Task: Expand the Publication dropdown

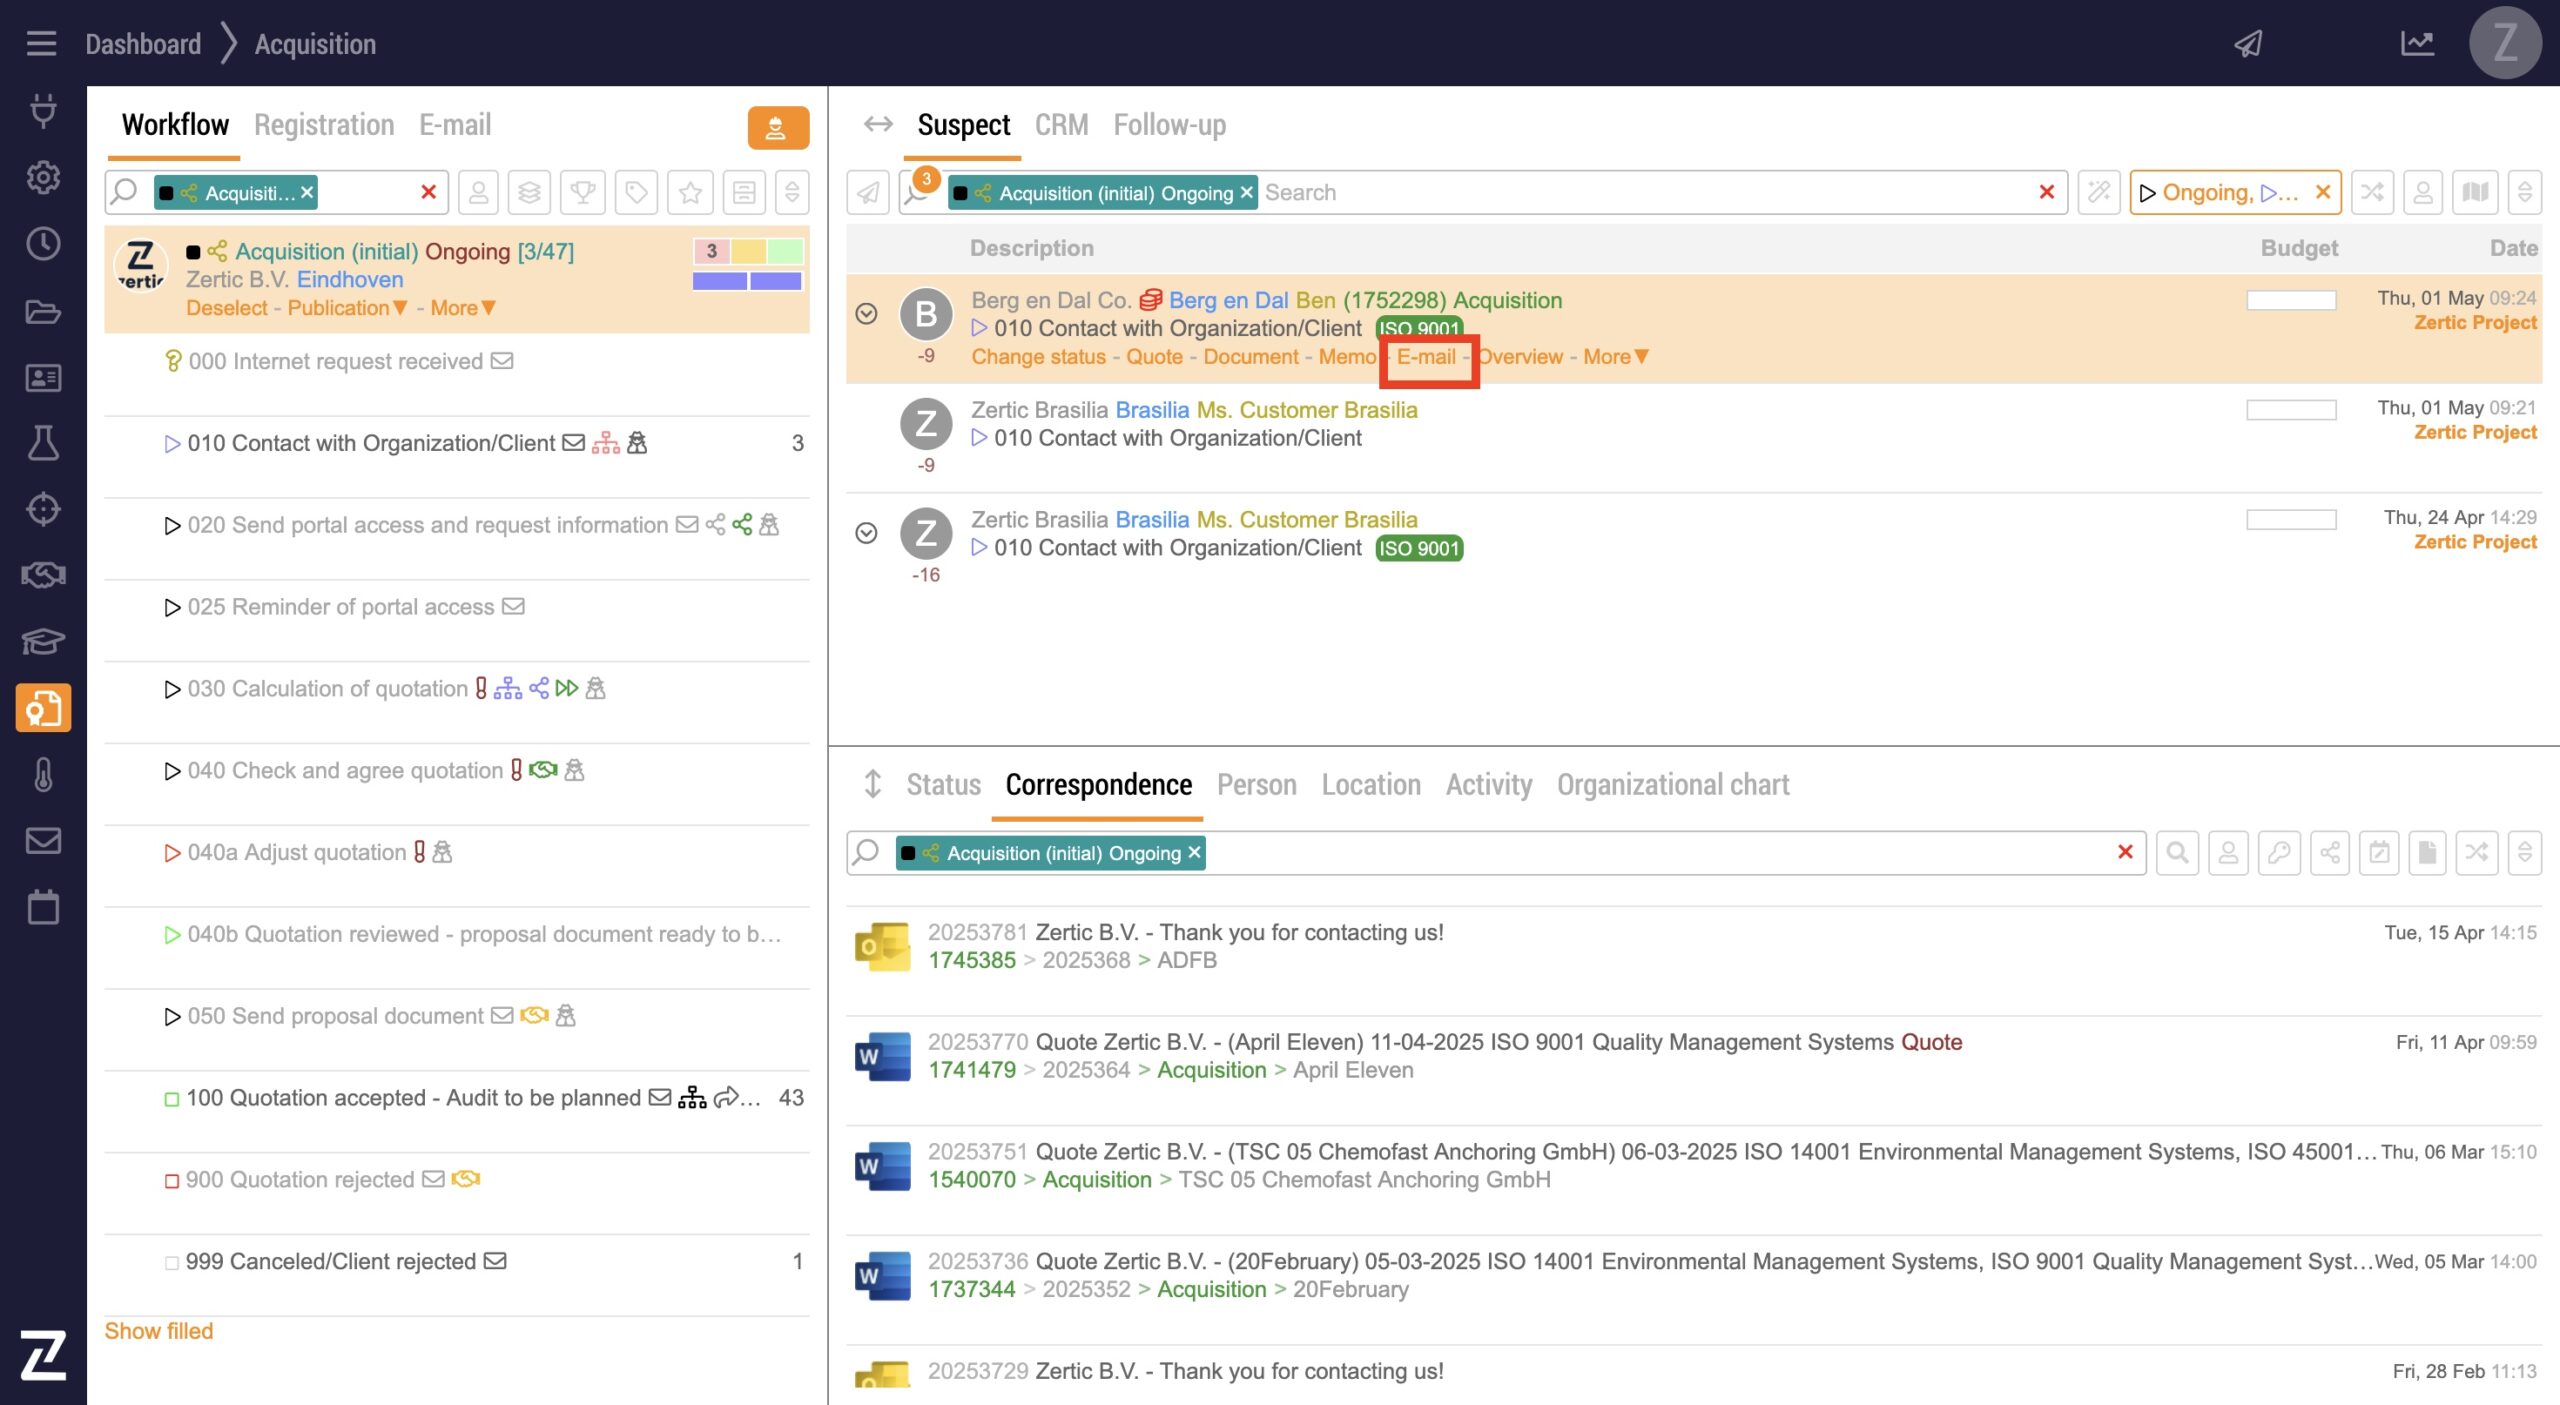Action: [347, 308]
